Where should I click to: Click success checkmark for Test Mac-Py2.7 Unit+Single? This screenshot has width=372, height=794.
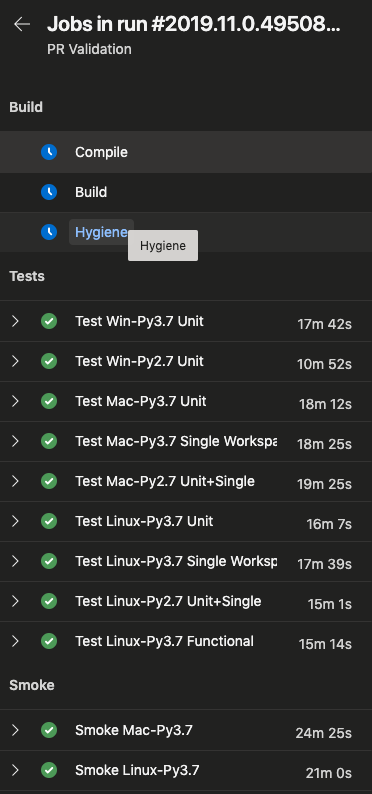point(49,481)
